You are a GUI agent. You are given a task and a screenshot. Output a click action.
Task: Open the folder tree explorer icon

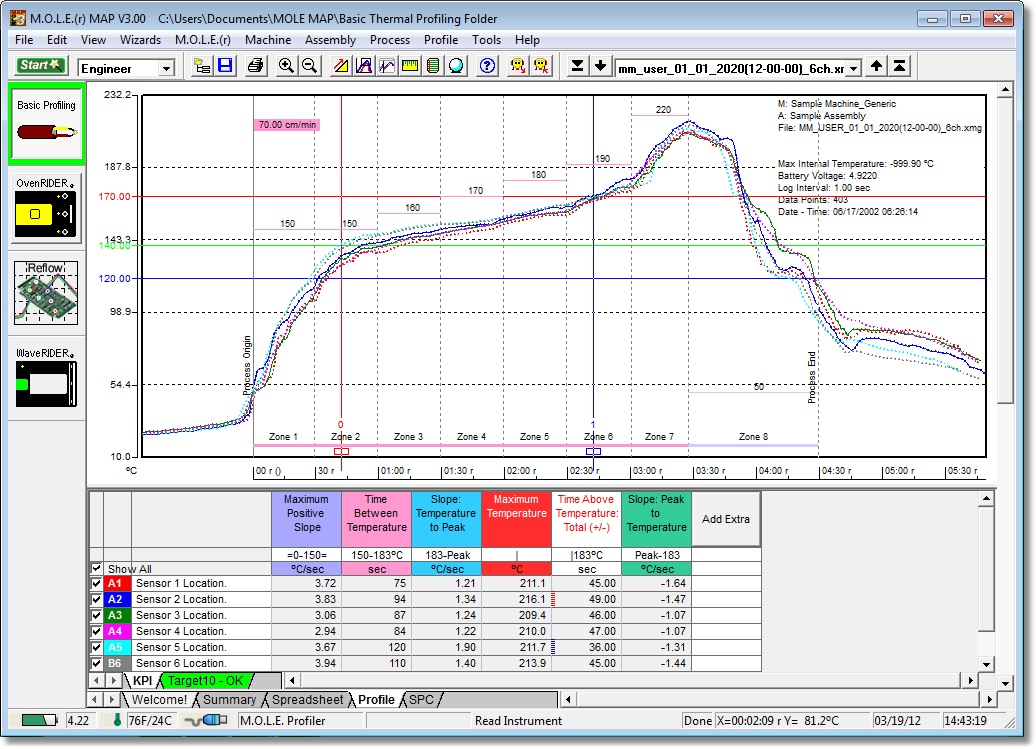point(202,65)
